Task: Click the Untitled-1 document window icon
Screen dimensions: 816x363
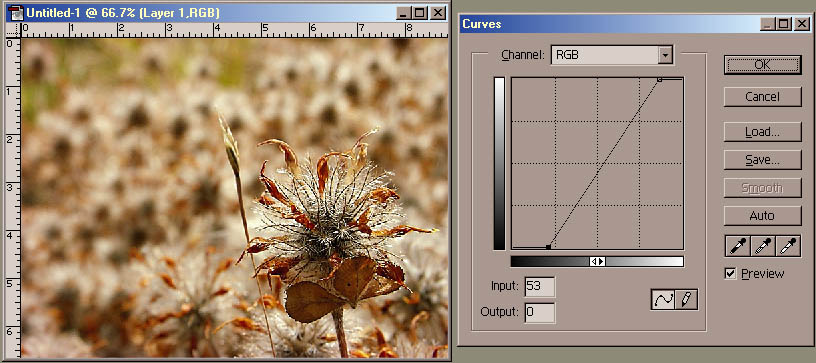Action: click(x=16, y=13)
